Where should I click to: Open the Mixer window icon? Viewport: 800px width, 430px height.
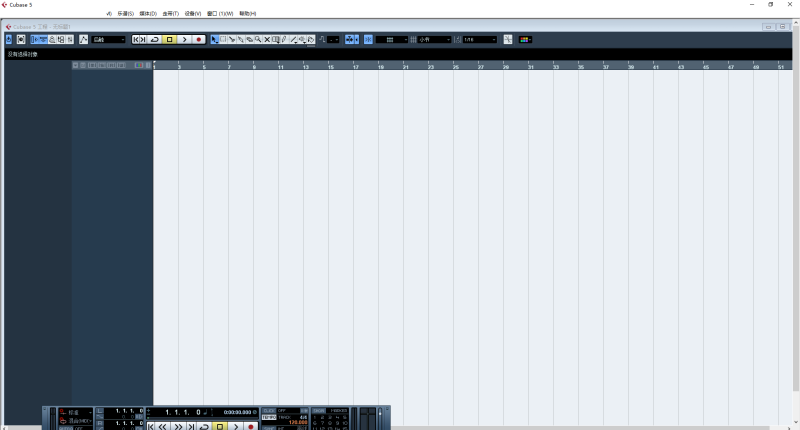click(x=70, y=39)
